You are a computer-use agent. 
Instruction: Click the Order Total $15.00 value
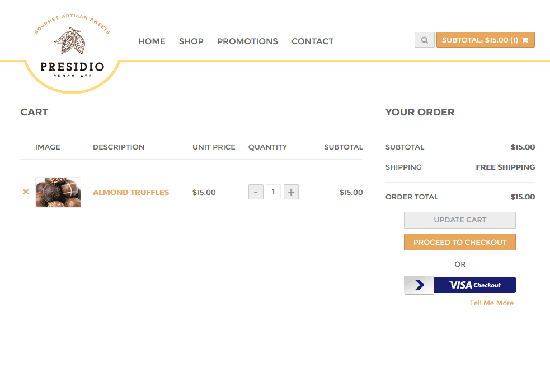(x=523, y=197)
